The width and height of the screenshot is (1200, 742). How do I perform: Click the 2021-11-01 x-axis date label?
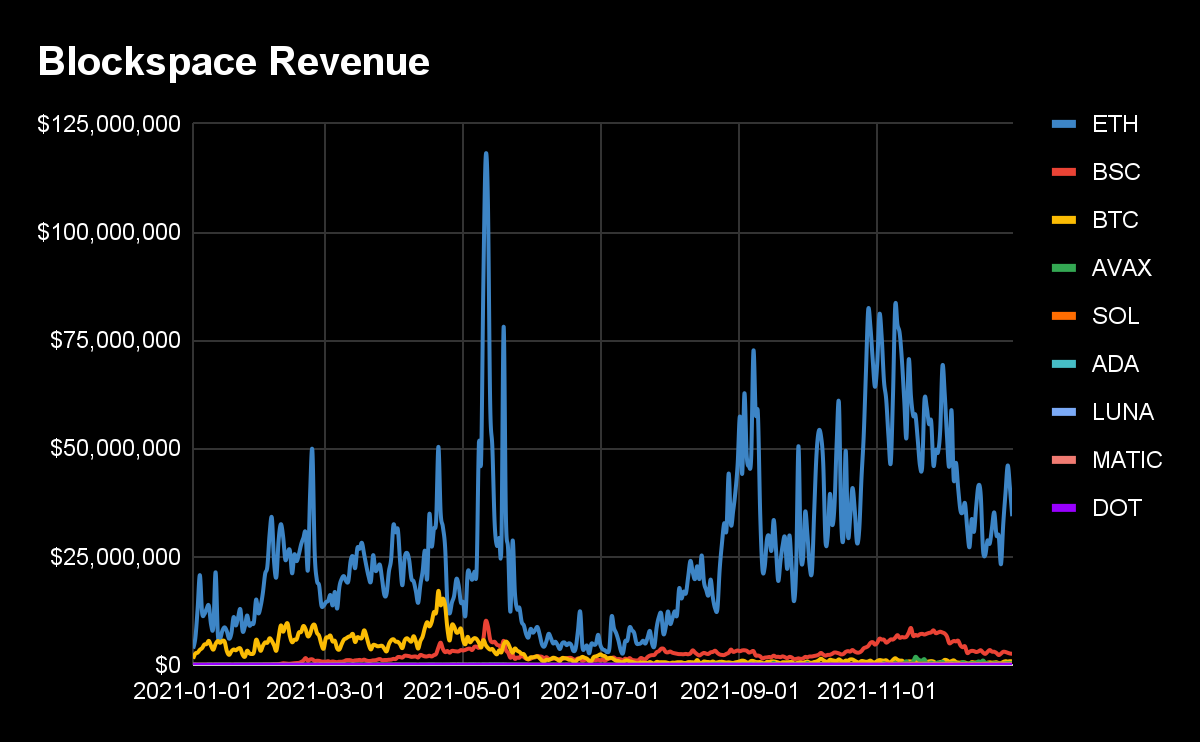(877, 691)
